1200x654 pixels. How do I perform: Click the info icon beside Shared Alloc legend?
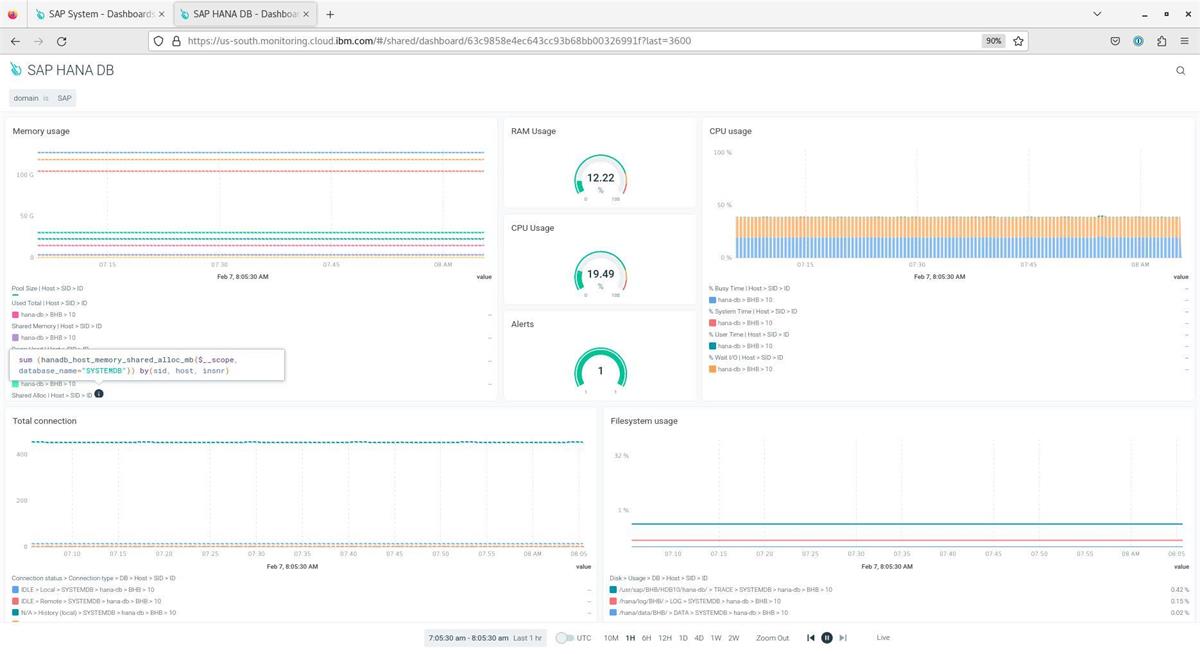point(99,394)
